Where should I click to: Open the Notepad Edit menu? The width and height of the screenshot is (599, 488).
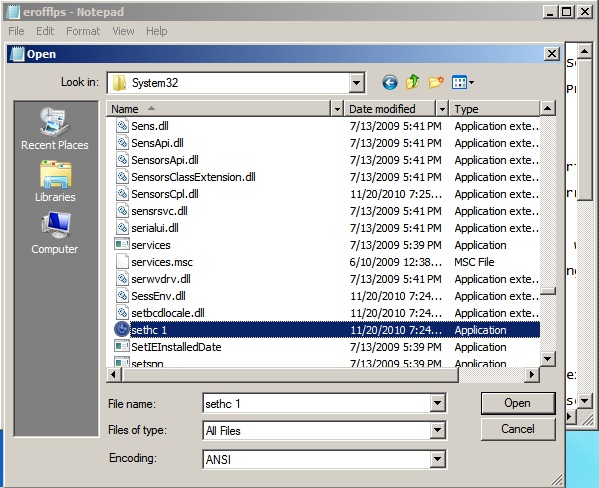pos(45,31)
